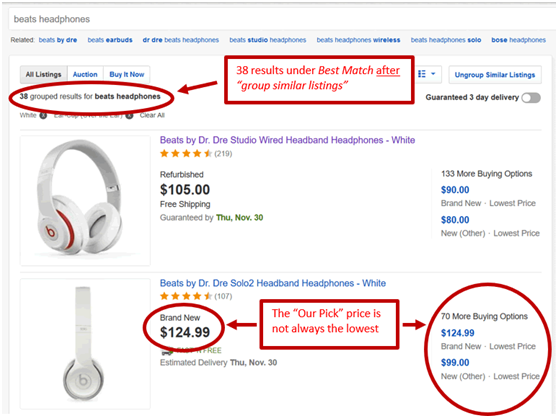The image size is (558, 418).
Task: Switch to the Auction tab
Action: 85,74
